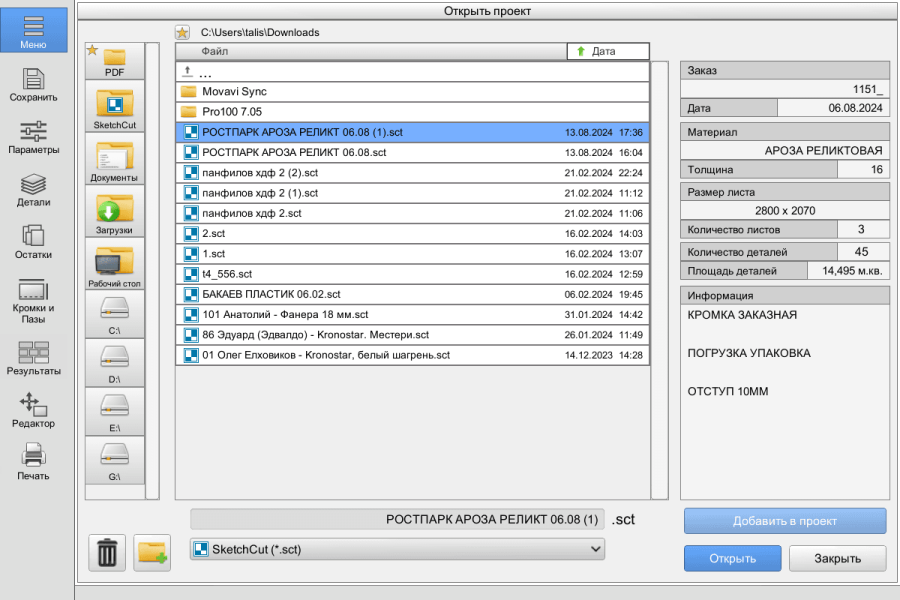Screen dimensions: 900x600
Task: Open the Рабочий стол shortcut
Action: (115, 265)
